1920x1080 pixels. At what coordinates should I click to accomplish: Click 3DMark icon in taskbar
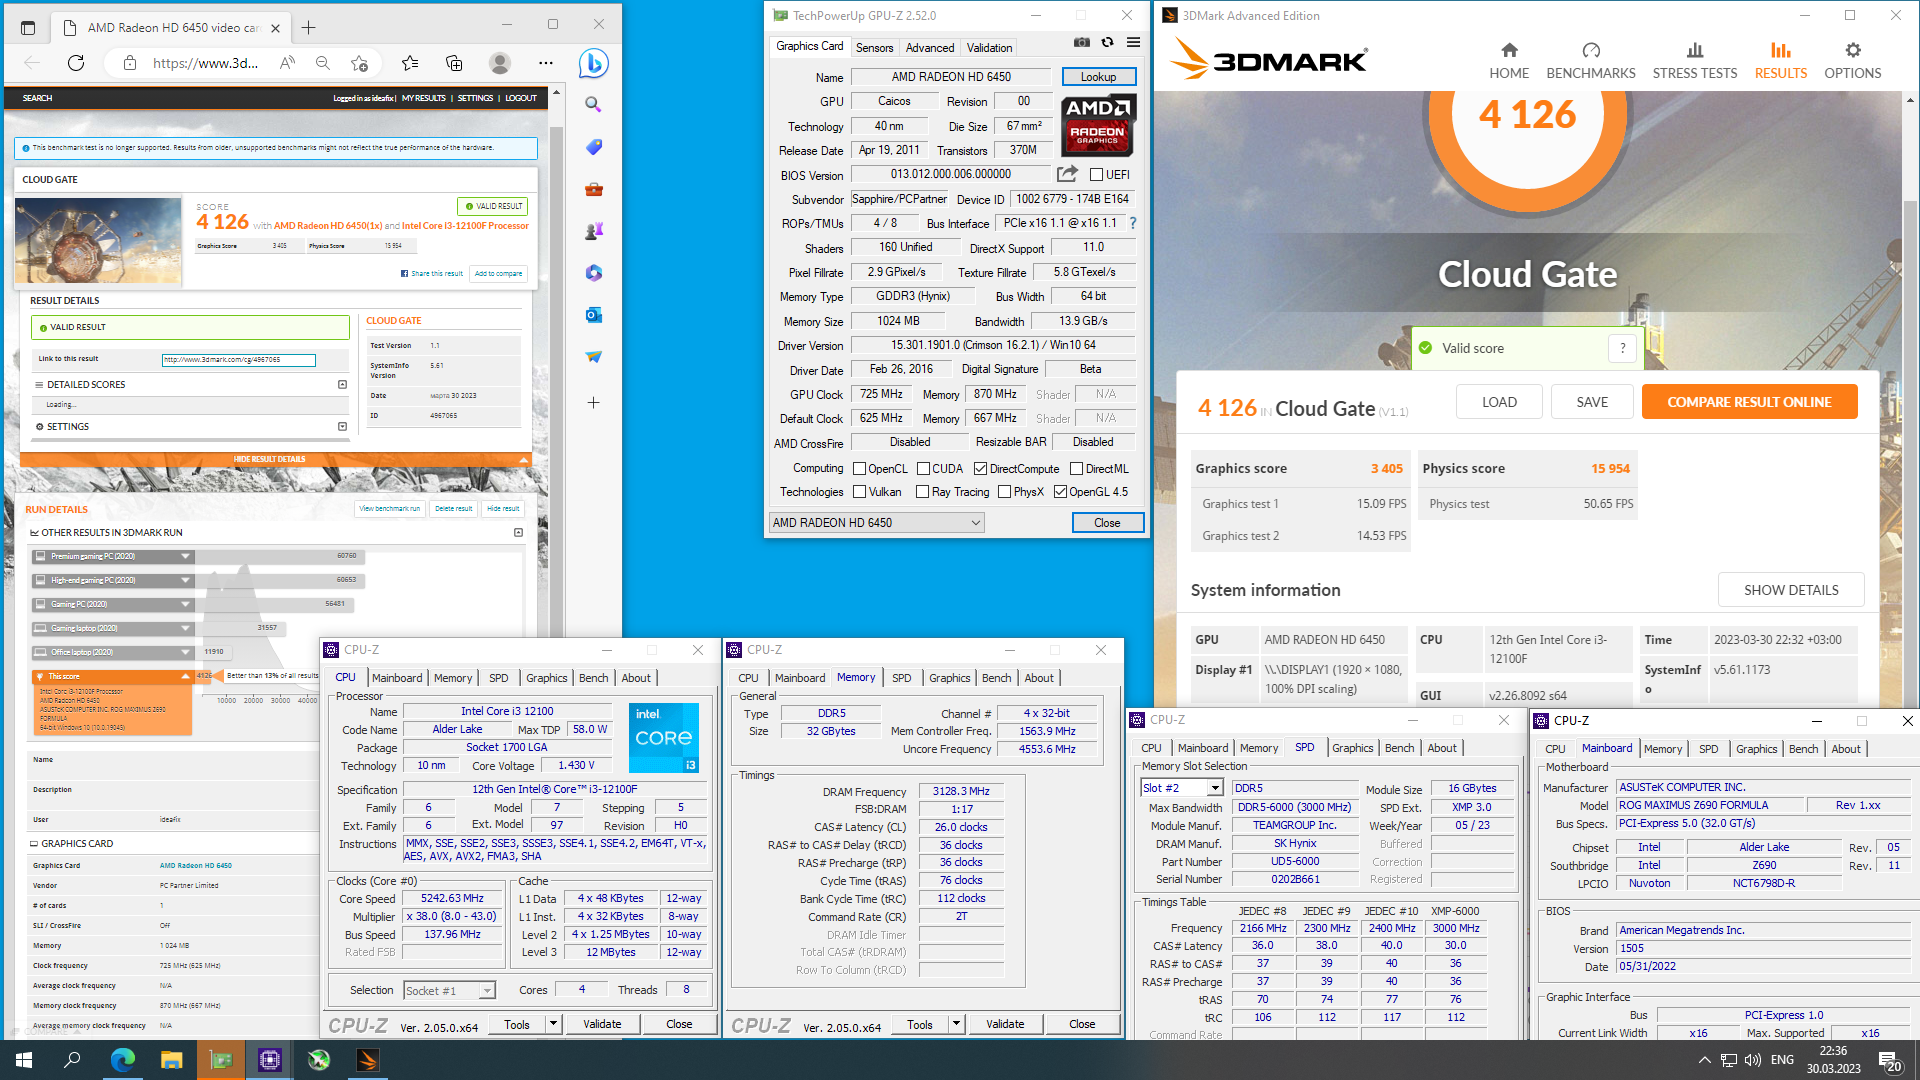coord(367,1060)
